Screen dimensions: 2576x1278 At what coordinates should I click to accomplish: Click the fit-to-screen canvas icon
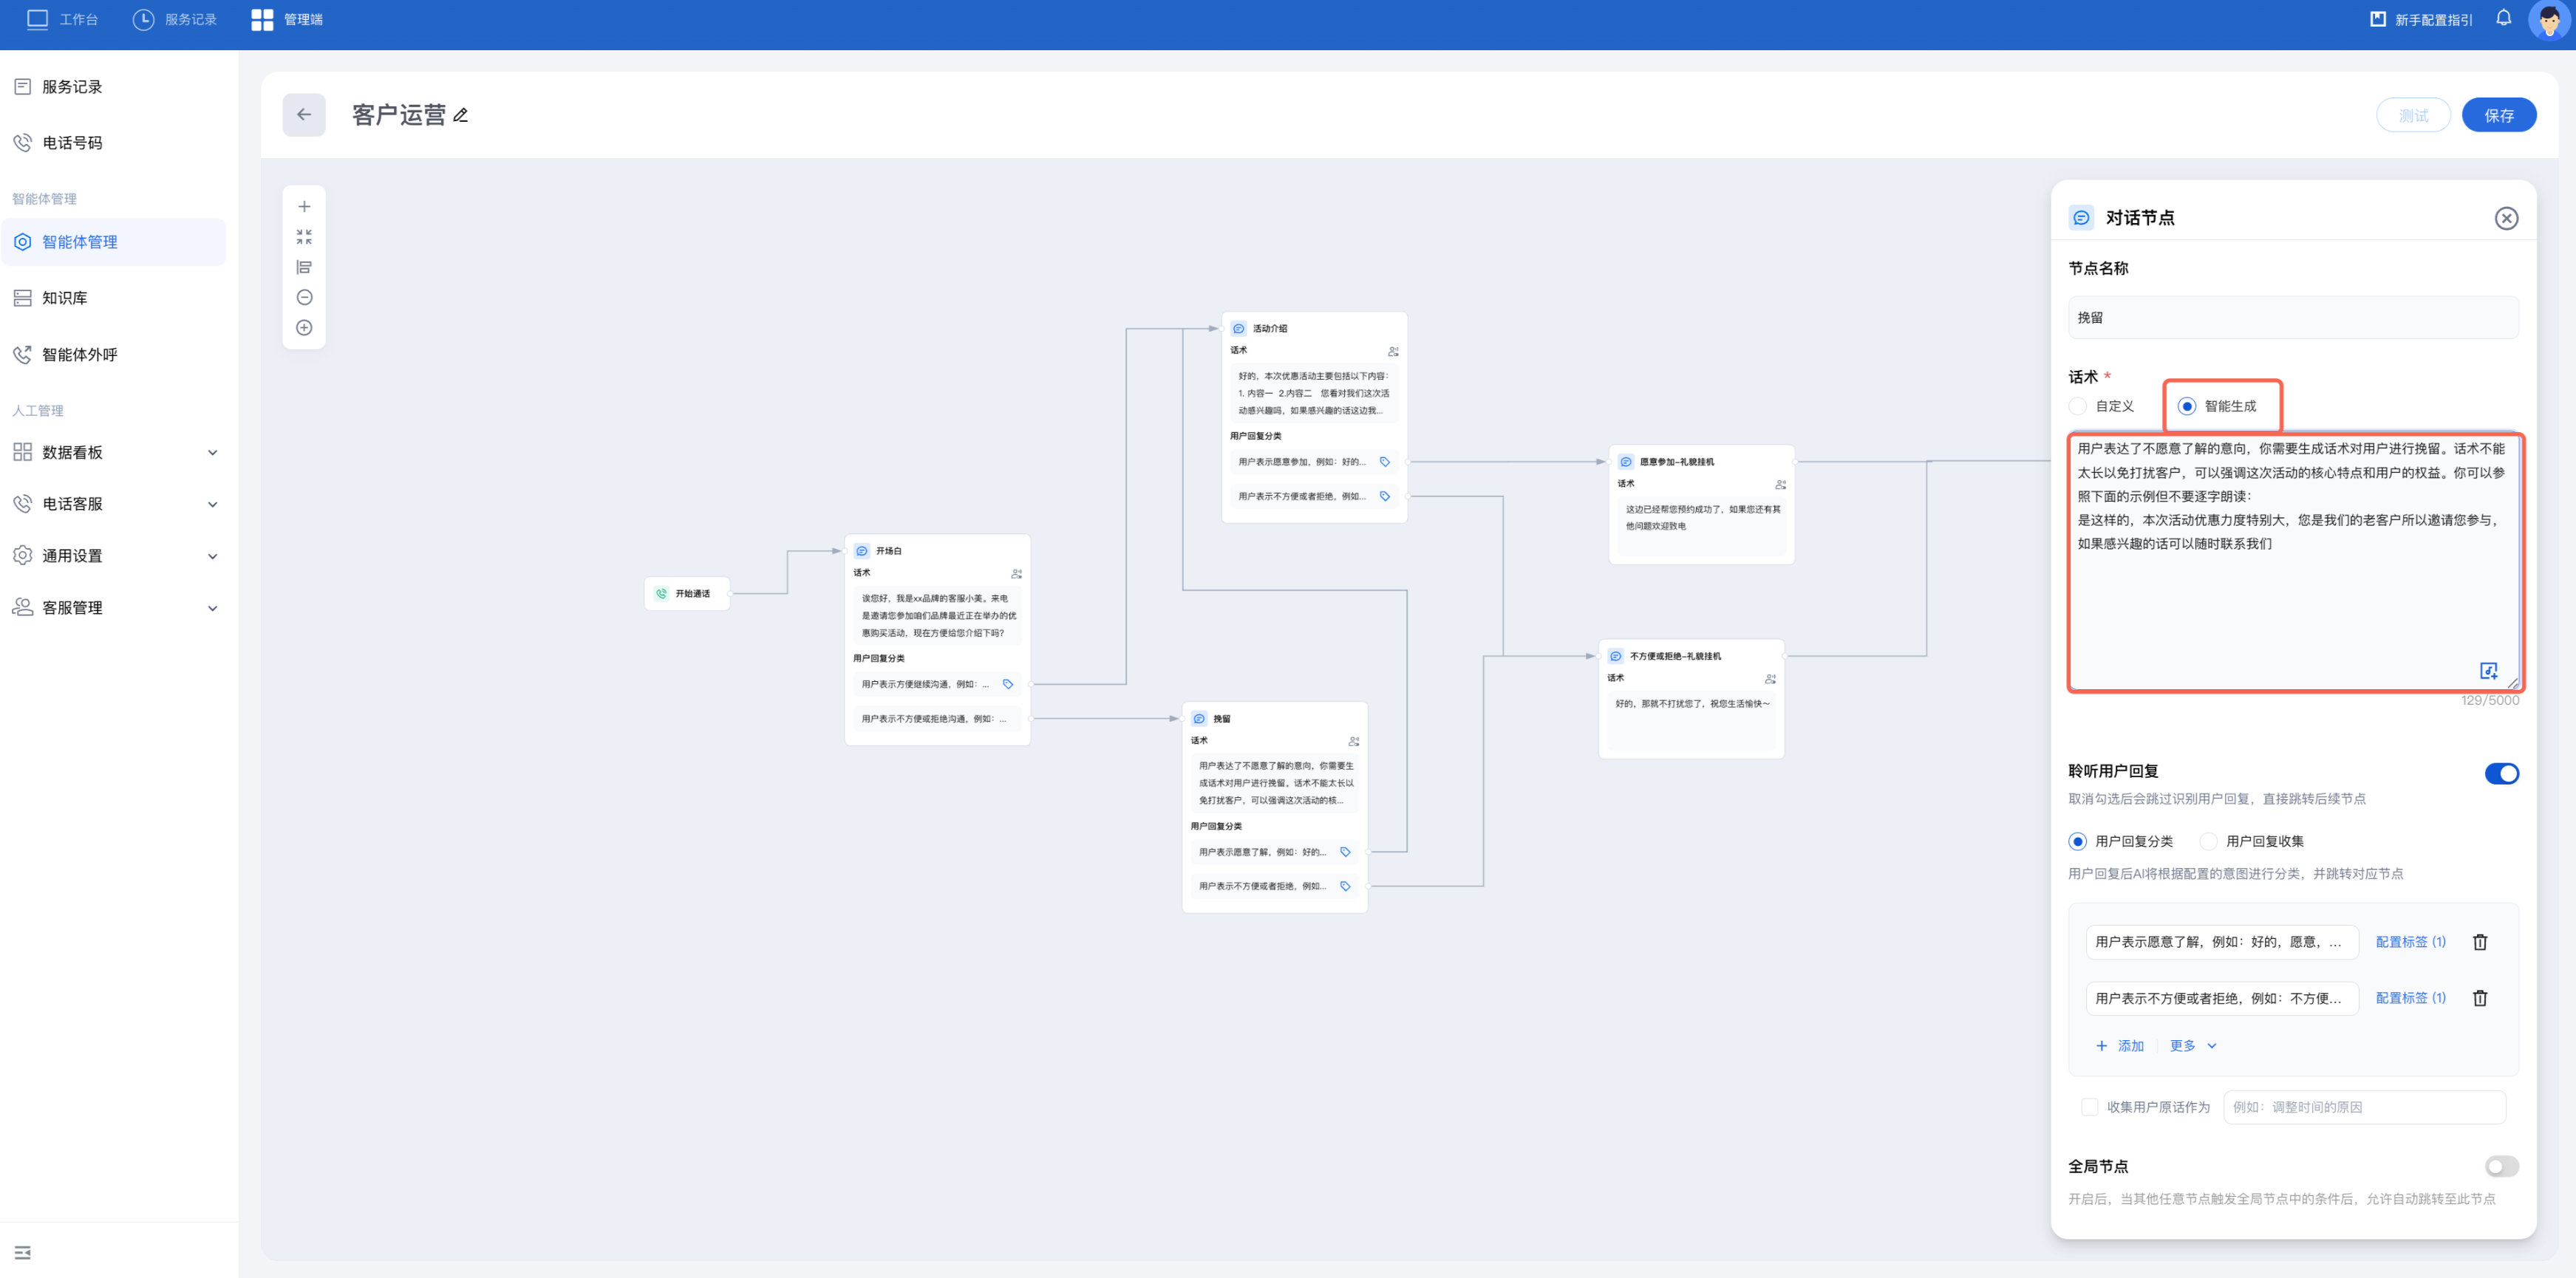(x=304, y=237)
